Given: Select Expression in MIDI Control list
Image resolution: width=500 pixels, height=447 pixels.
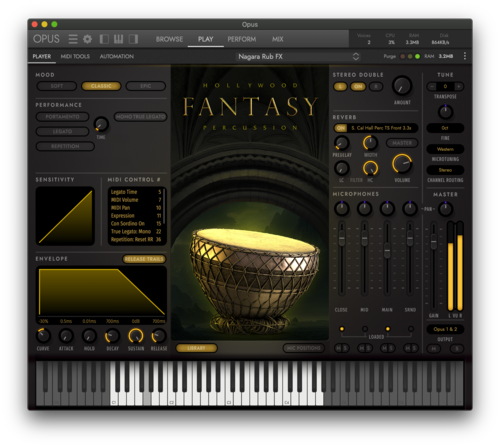Looking at the screenshot, I should pyautogui.click(x=136, y=216).
